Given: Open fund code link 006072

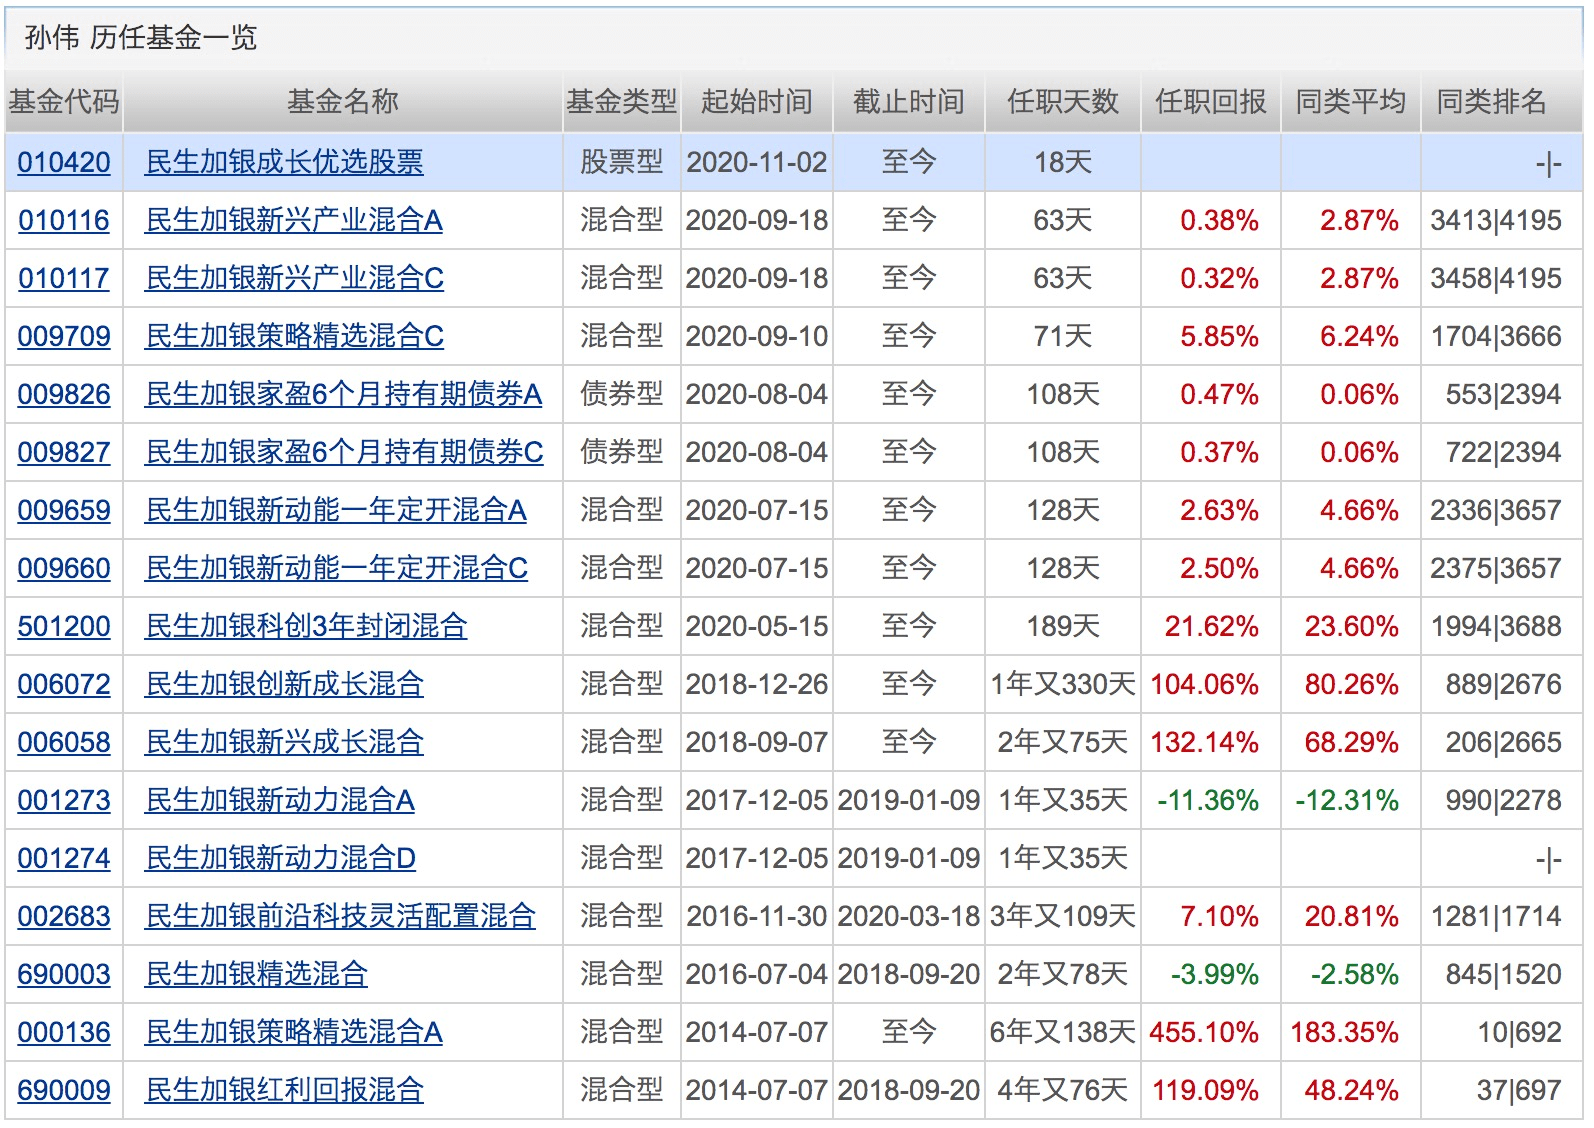Looking at the screenshot, I should [x=64, y=684].
